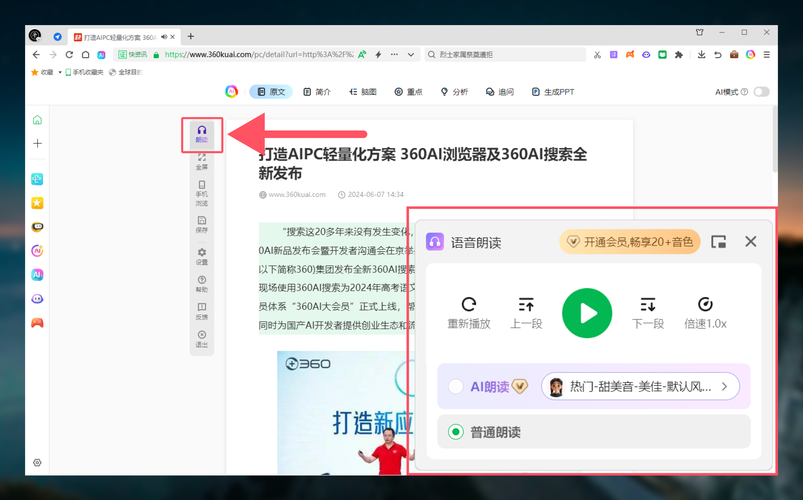Select the 原文 tab
The width and height of the screenshot is (803, 500).
(x=271, y=92)
